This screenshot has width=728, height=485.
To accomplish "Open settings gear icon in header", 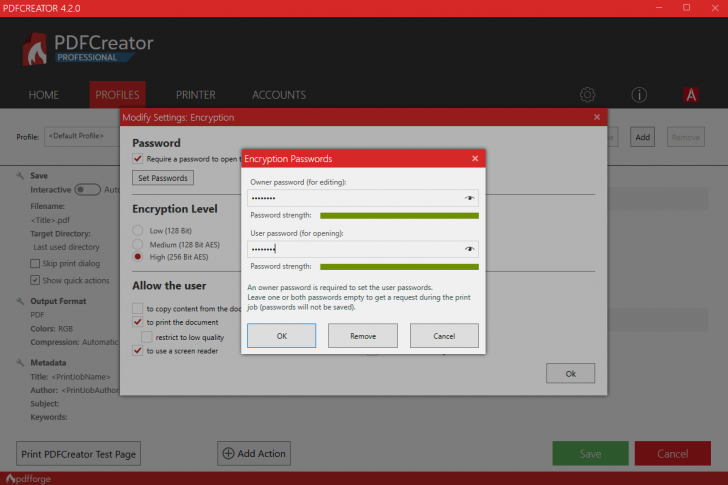I will (x=587, y=95).
